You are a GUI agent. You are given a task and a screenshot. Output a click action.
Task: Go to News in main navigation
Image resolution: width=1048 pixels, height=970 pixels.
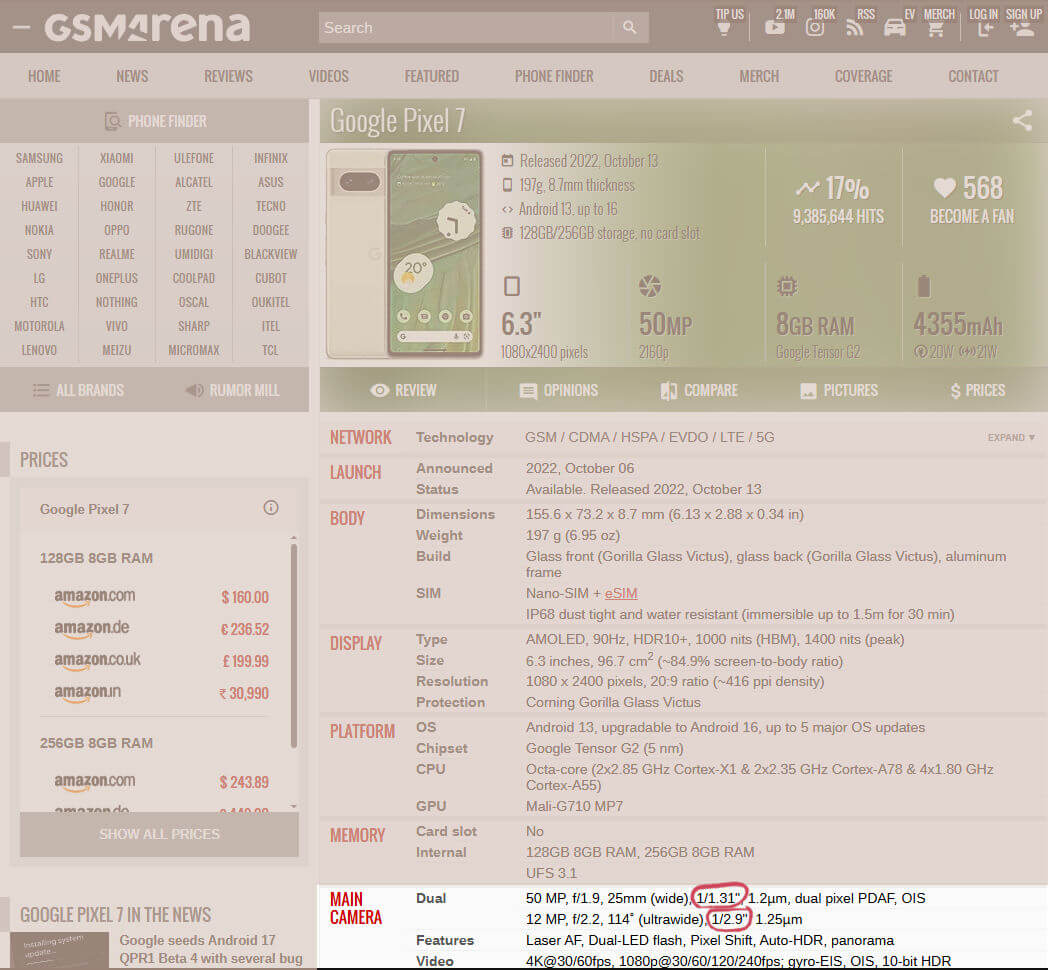[132, 76]
